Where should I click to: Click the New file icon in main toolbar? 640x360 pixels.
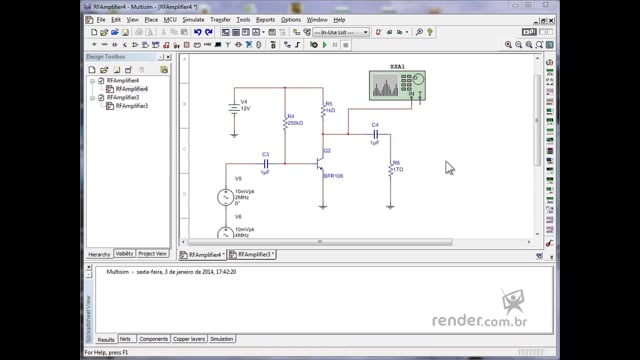coord(94,32)
